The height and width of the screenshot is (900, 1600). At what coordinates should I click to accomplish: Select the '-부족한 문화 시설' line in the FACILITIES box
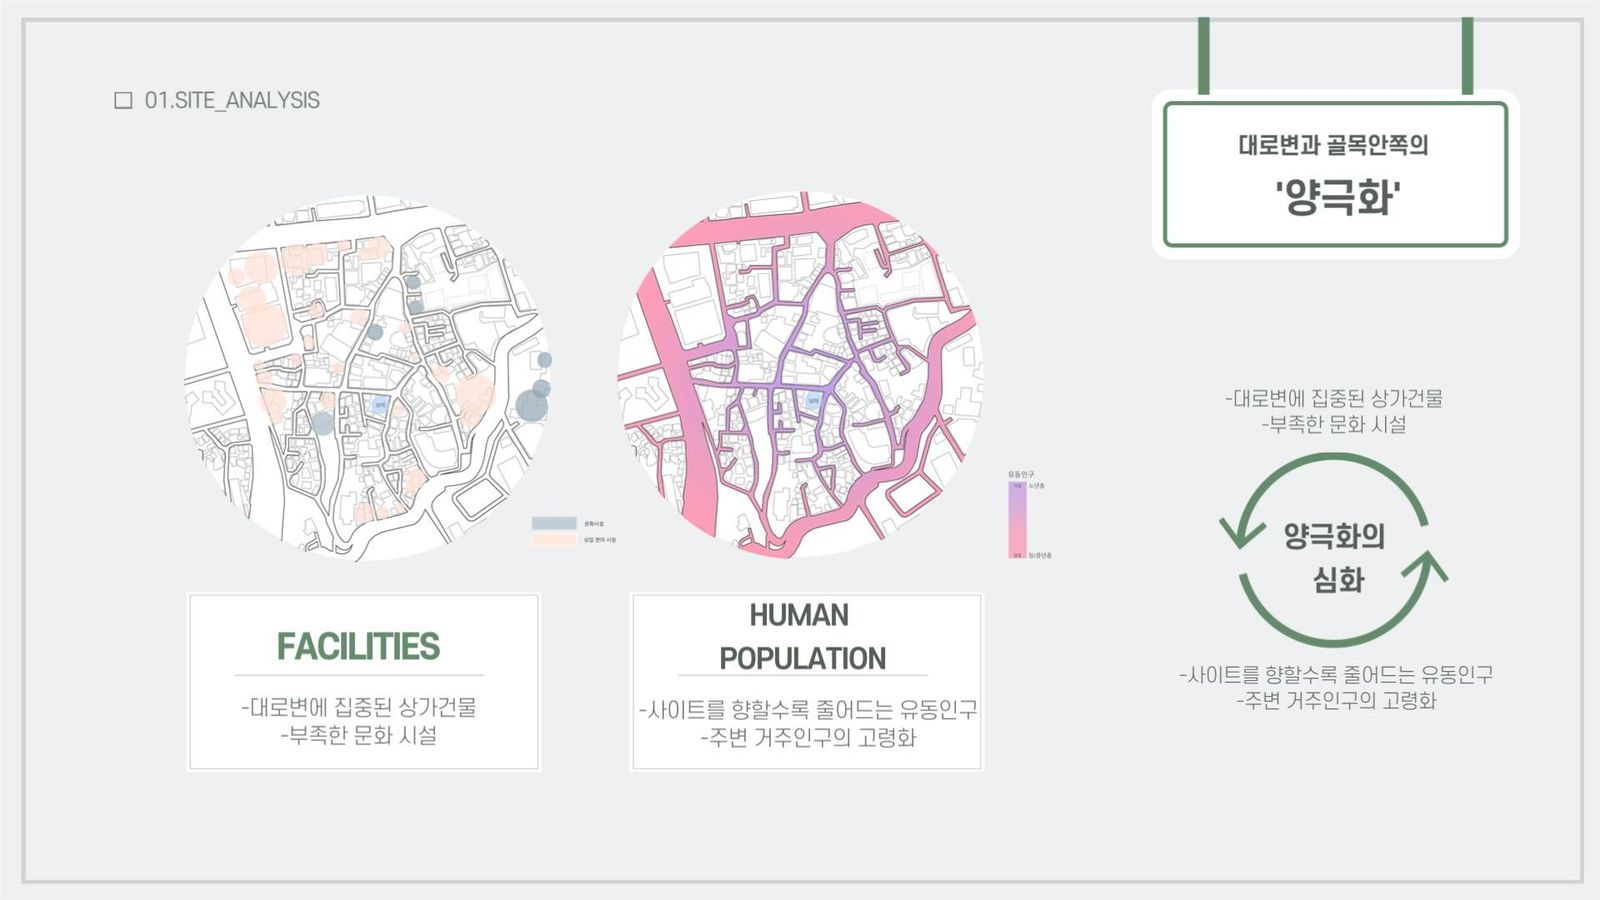tap(359, 735)
